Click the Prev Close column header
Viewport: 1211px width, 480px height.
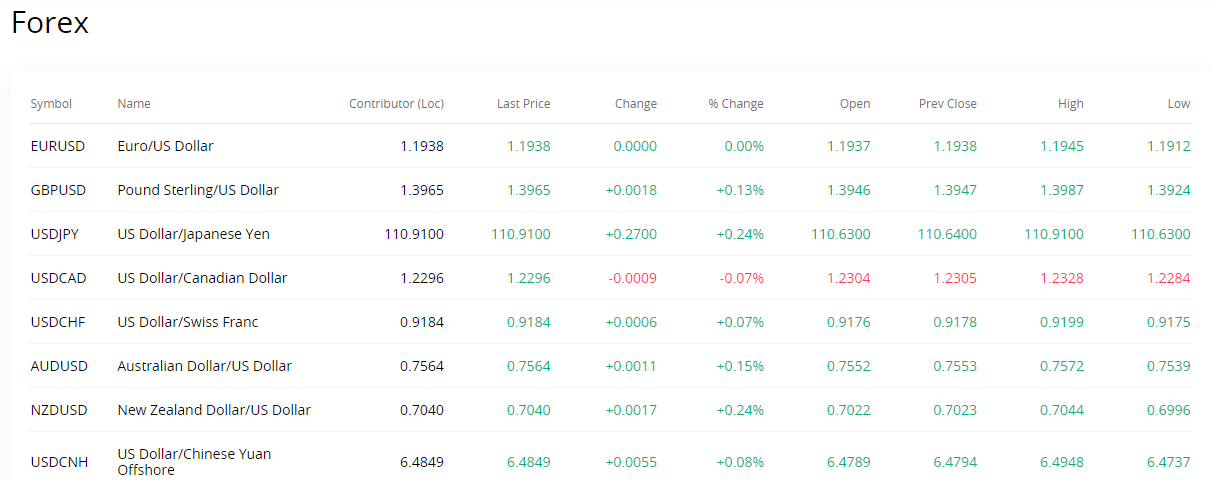point(948,104)
